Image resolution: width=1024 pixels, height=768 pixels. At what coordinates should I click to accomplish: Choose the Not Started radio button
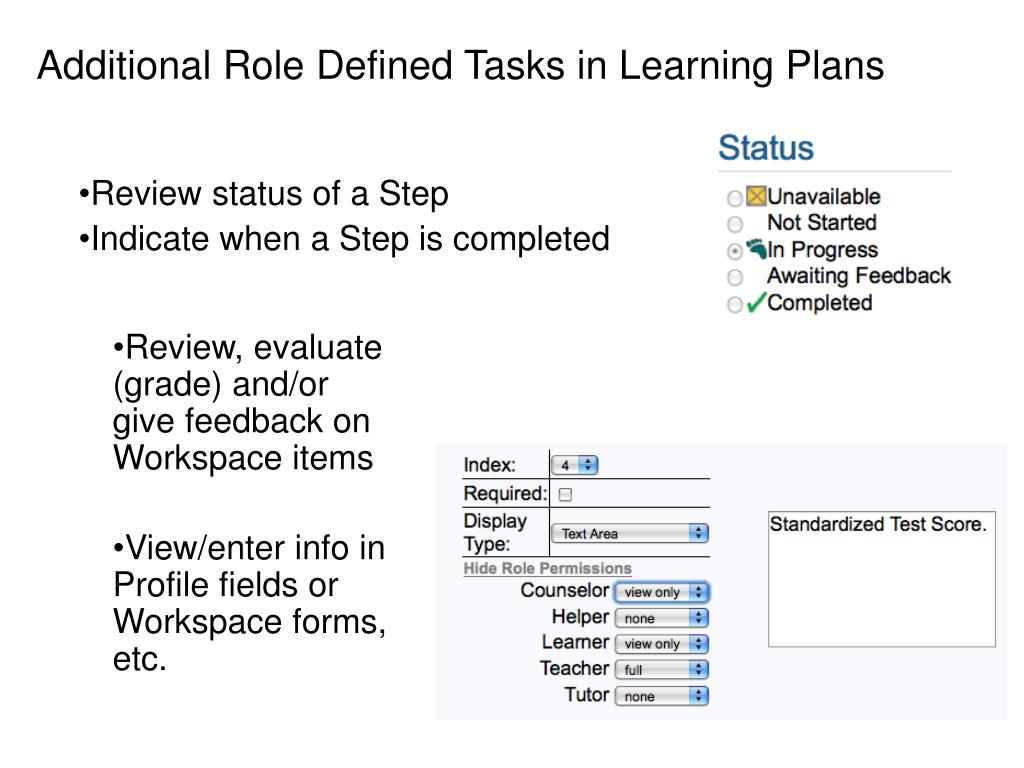click(x=735, y=224)
